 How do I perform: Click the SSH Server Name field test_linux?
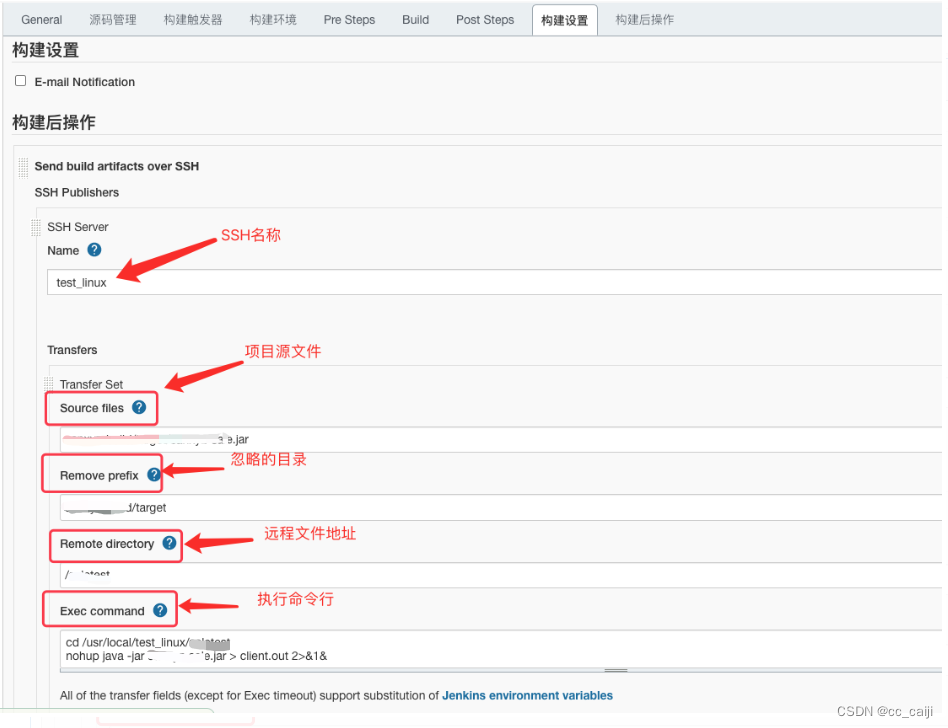tap(495, 282)
